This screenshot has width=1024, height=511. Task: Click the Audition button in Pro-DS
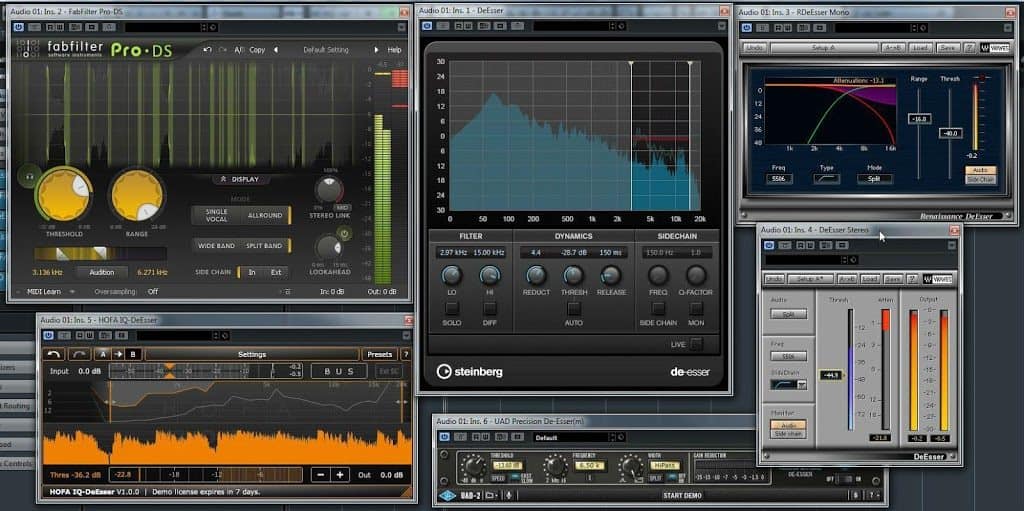coord(102,272)
